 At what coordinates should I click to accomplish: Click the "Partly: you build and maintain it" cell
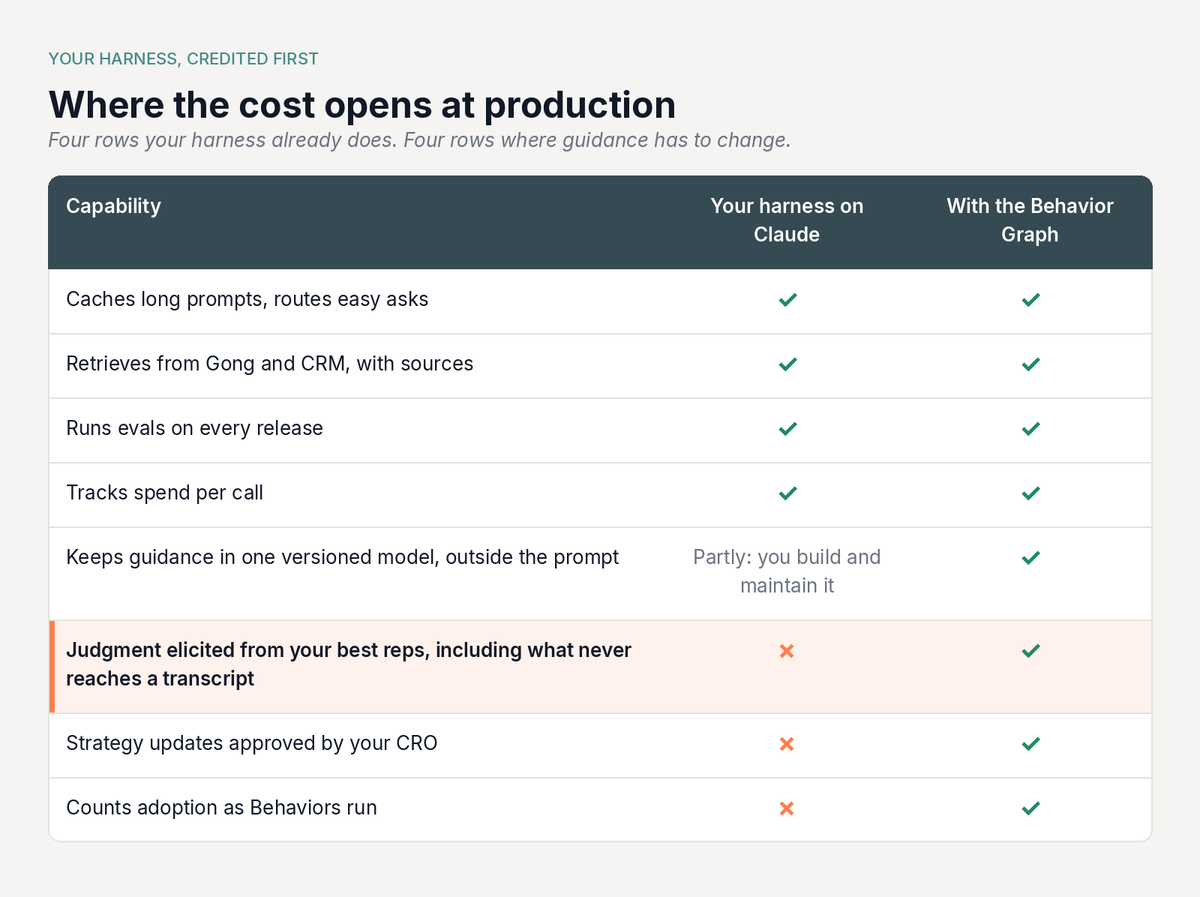pyautogui.click(x=787, y=571)
